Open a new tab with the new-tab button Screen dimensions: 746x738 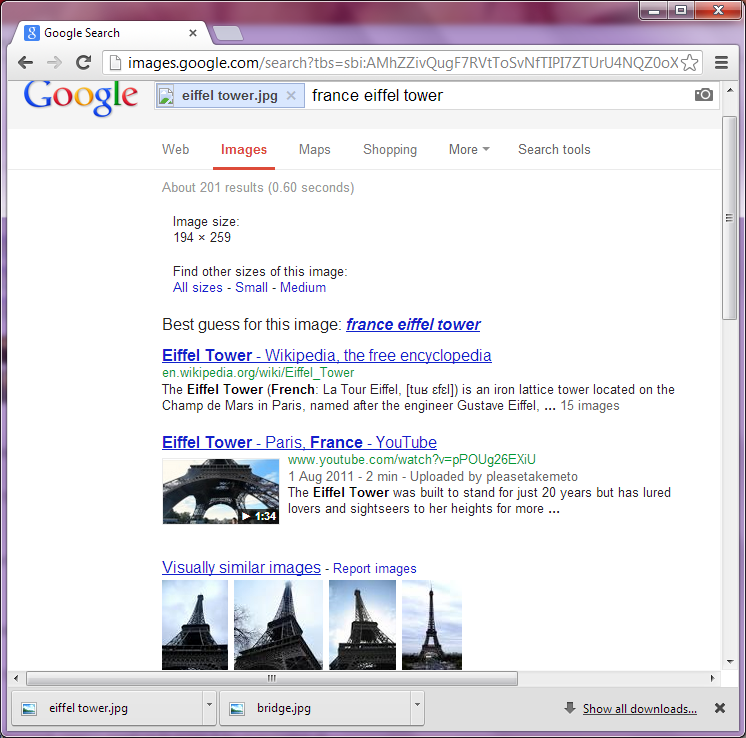pyautogui.click(x=228, y=33)
